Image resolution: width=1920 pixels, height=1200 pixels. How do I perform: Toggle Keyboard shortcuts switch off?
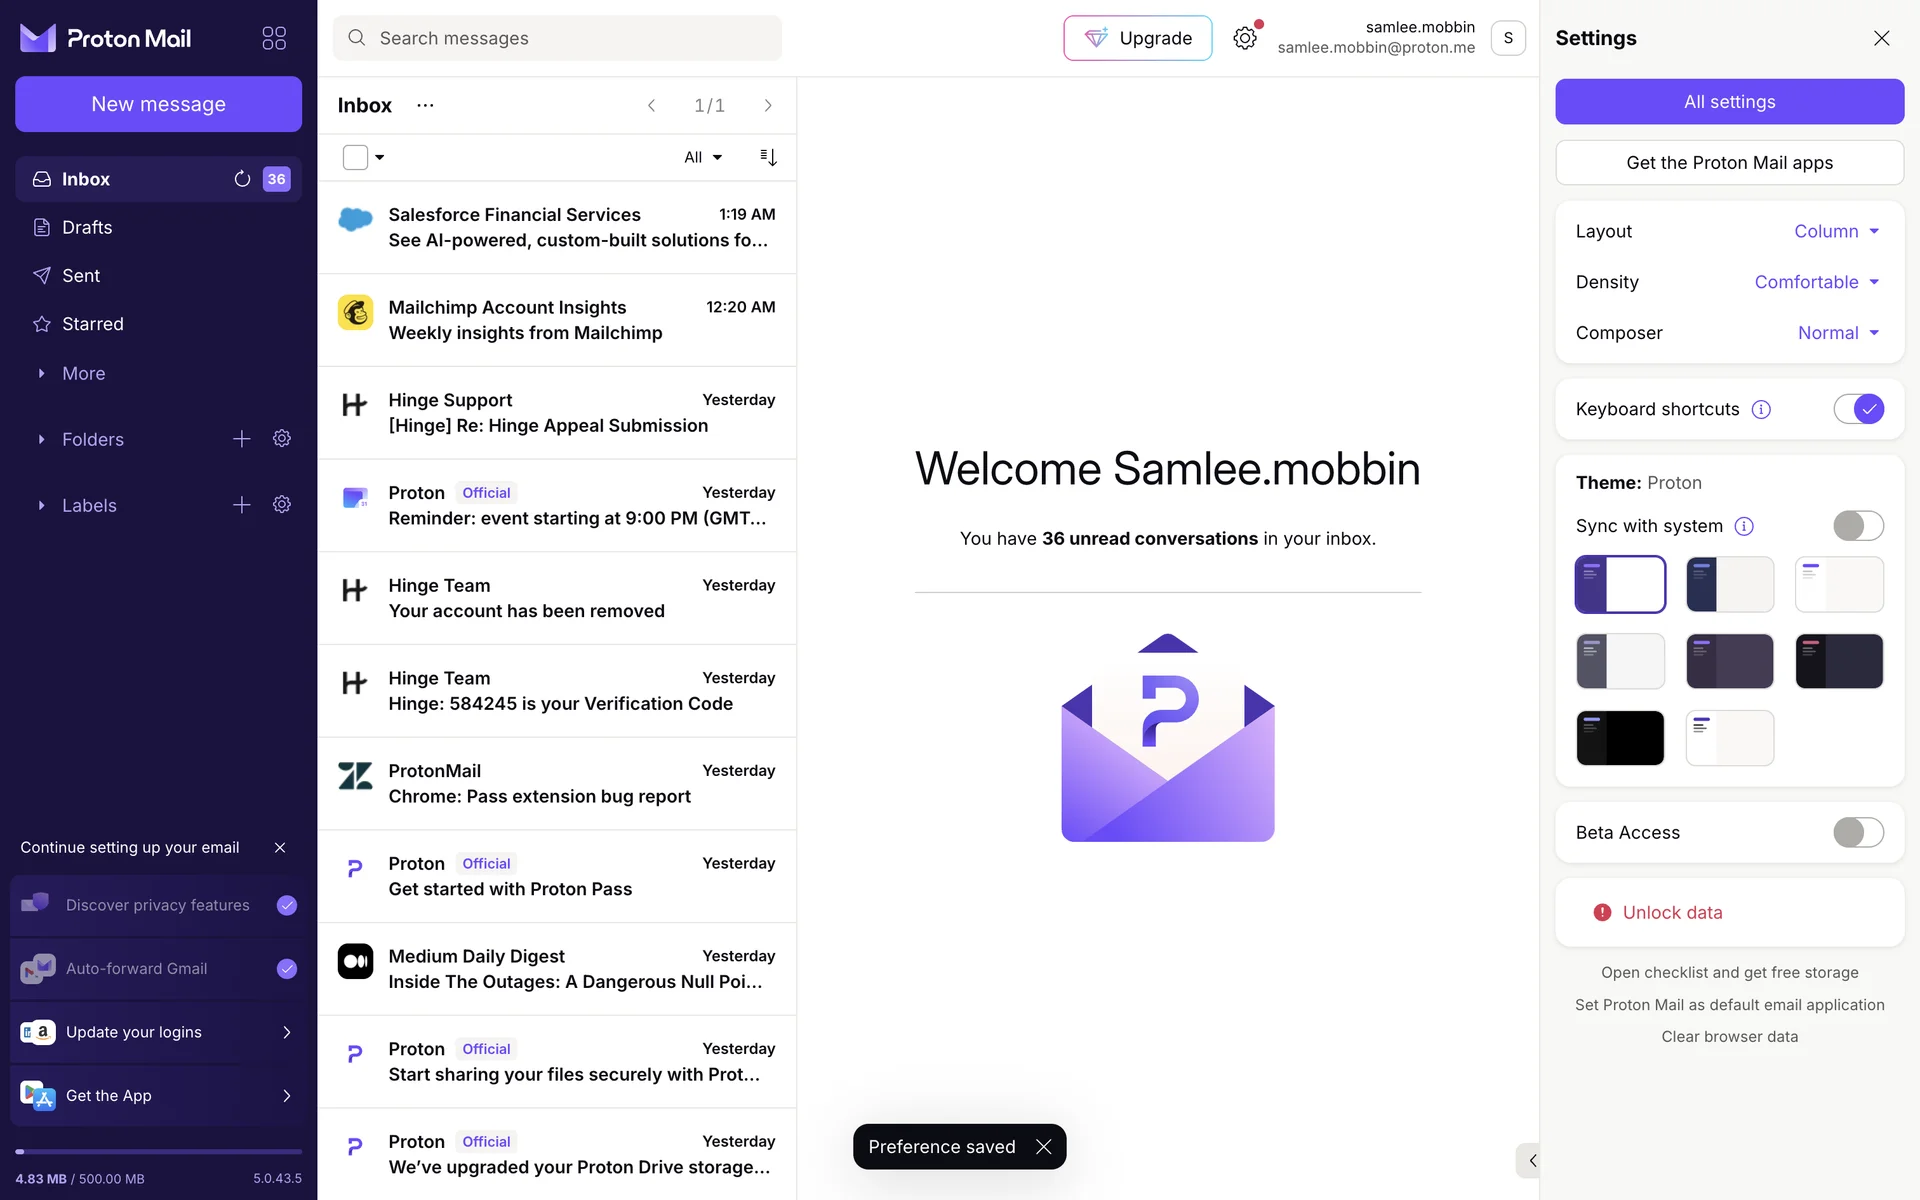click(1858, 409)
